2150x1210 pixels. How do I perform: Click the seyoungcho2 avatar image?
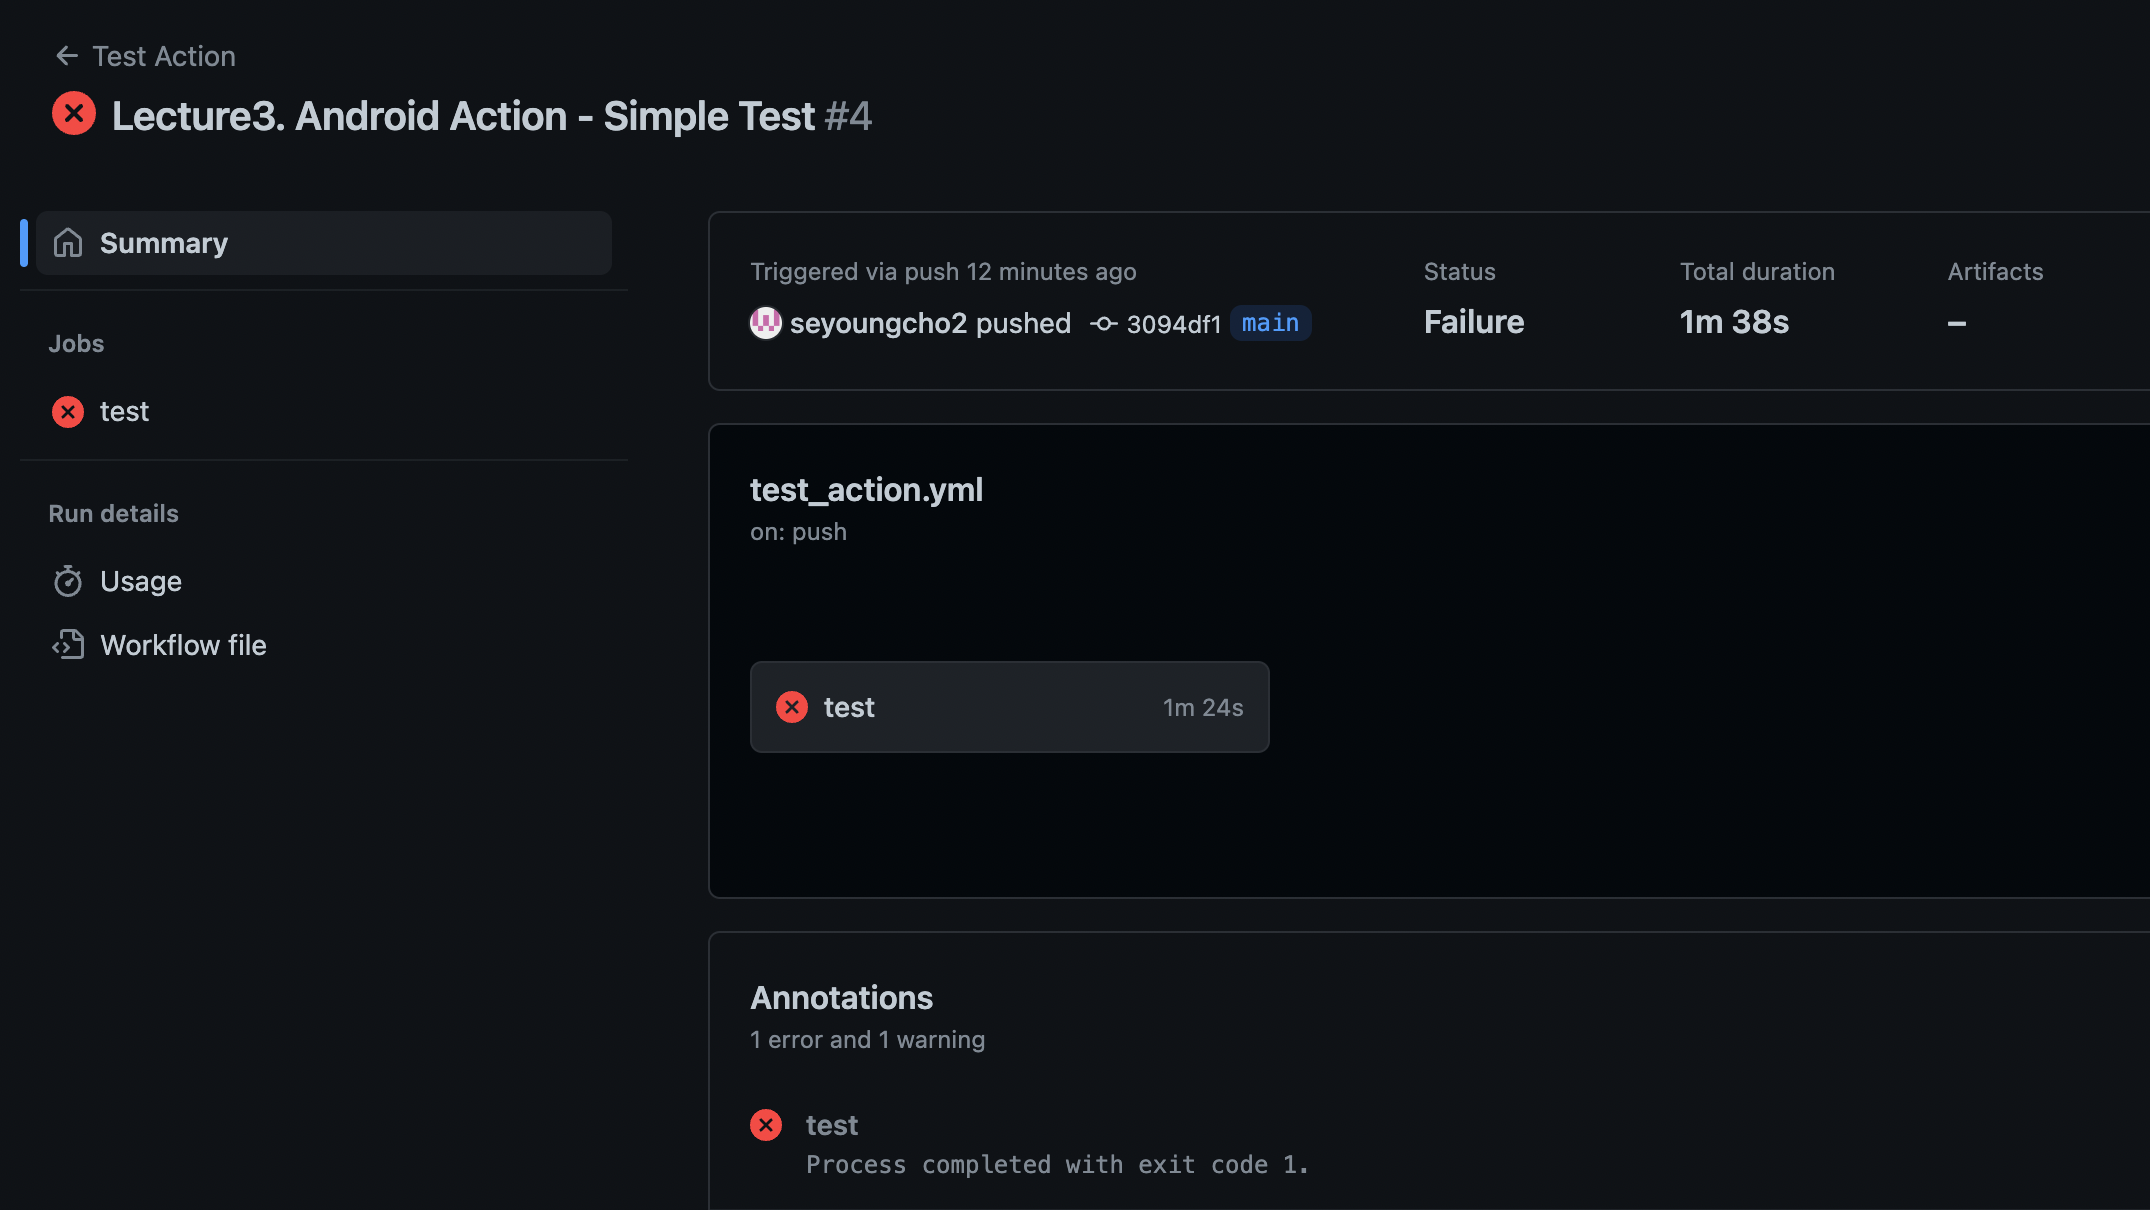(766, 323)
